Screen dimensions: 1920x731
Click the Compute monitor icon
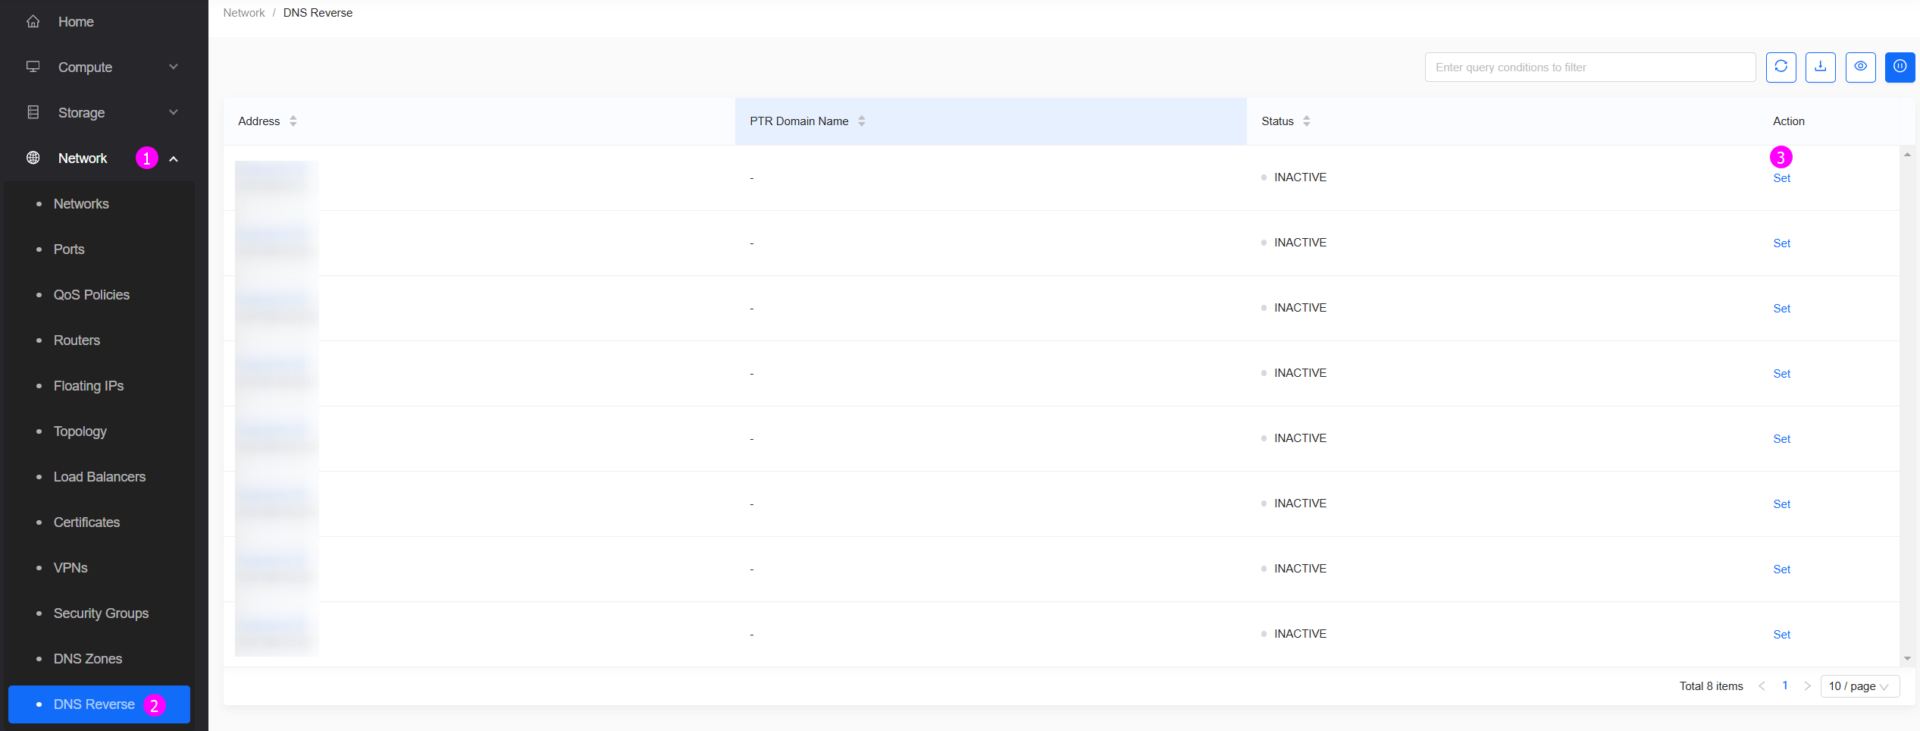33,67
